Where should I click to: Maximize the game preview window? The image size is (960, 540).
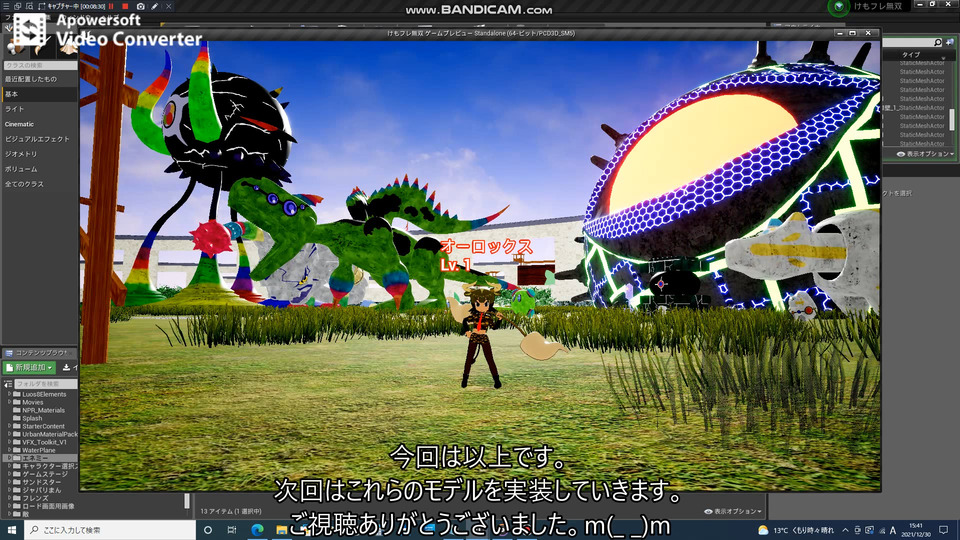[853, 33]
